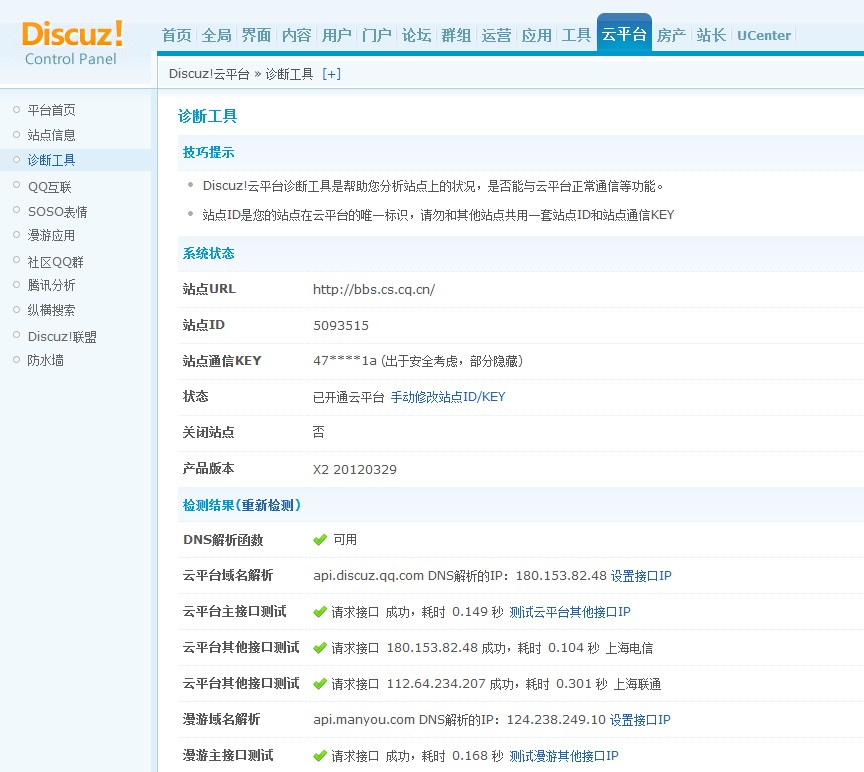Go to the 门户 tab
The width and height of the screenshot is (864, 772).
(376, 35)
